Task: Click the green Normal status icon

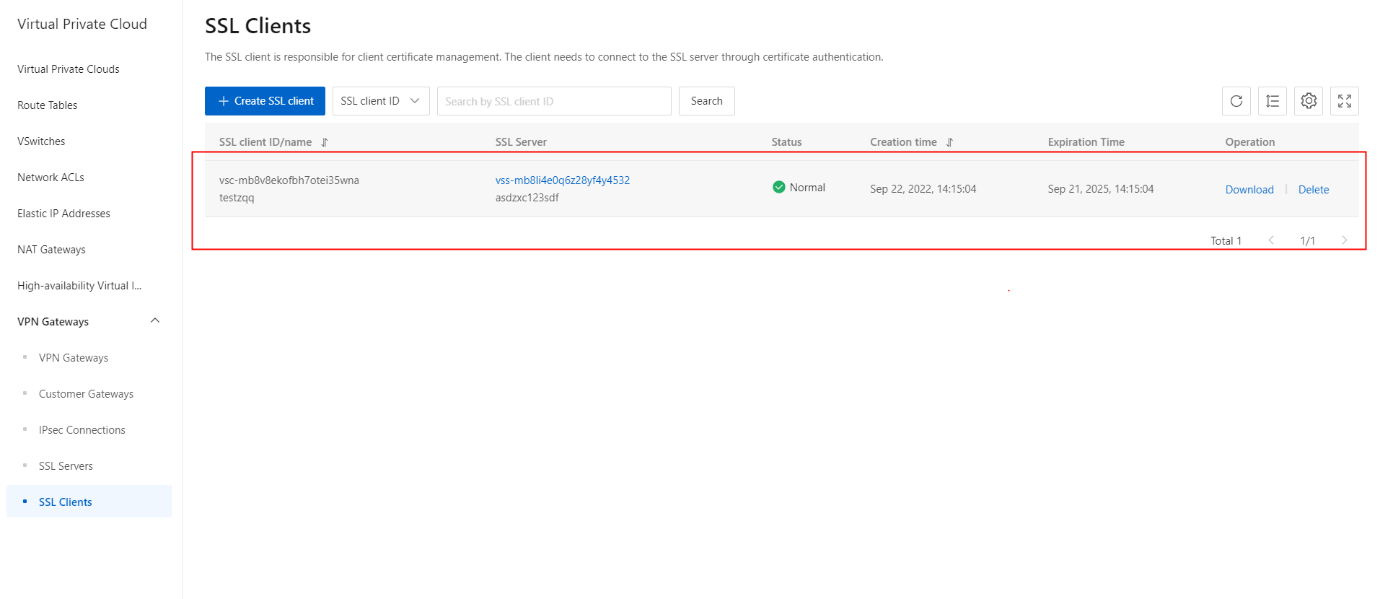Action: [x=779, y=187]
